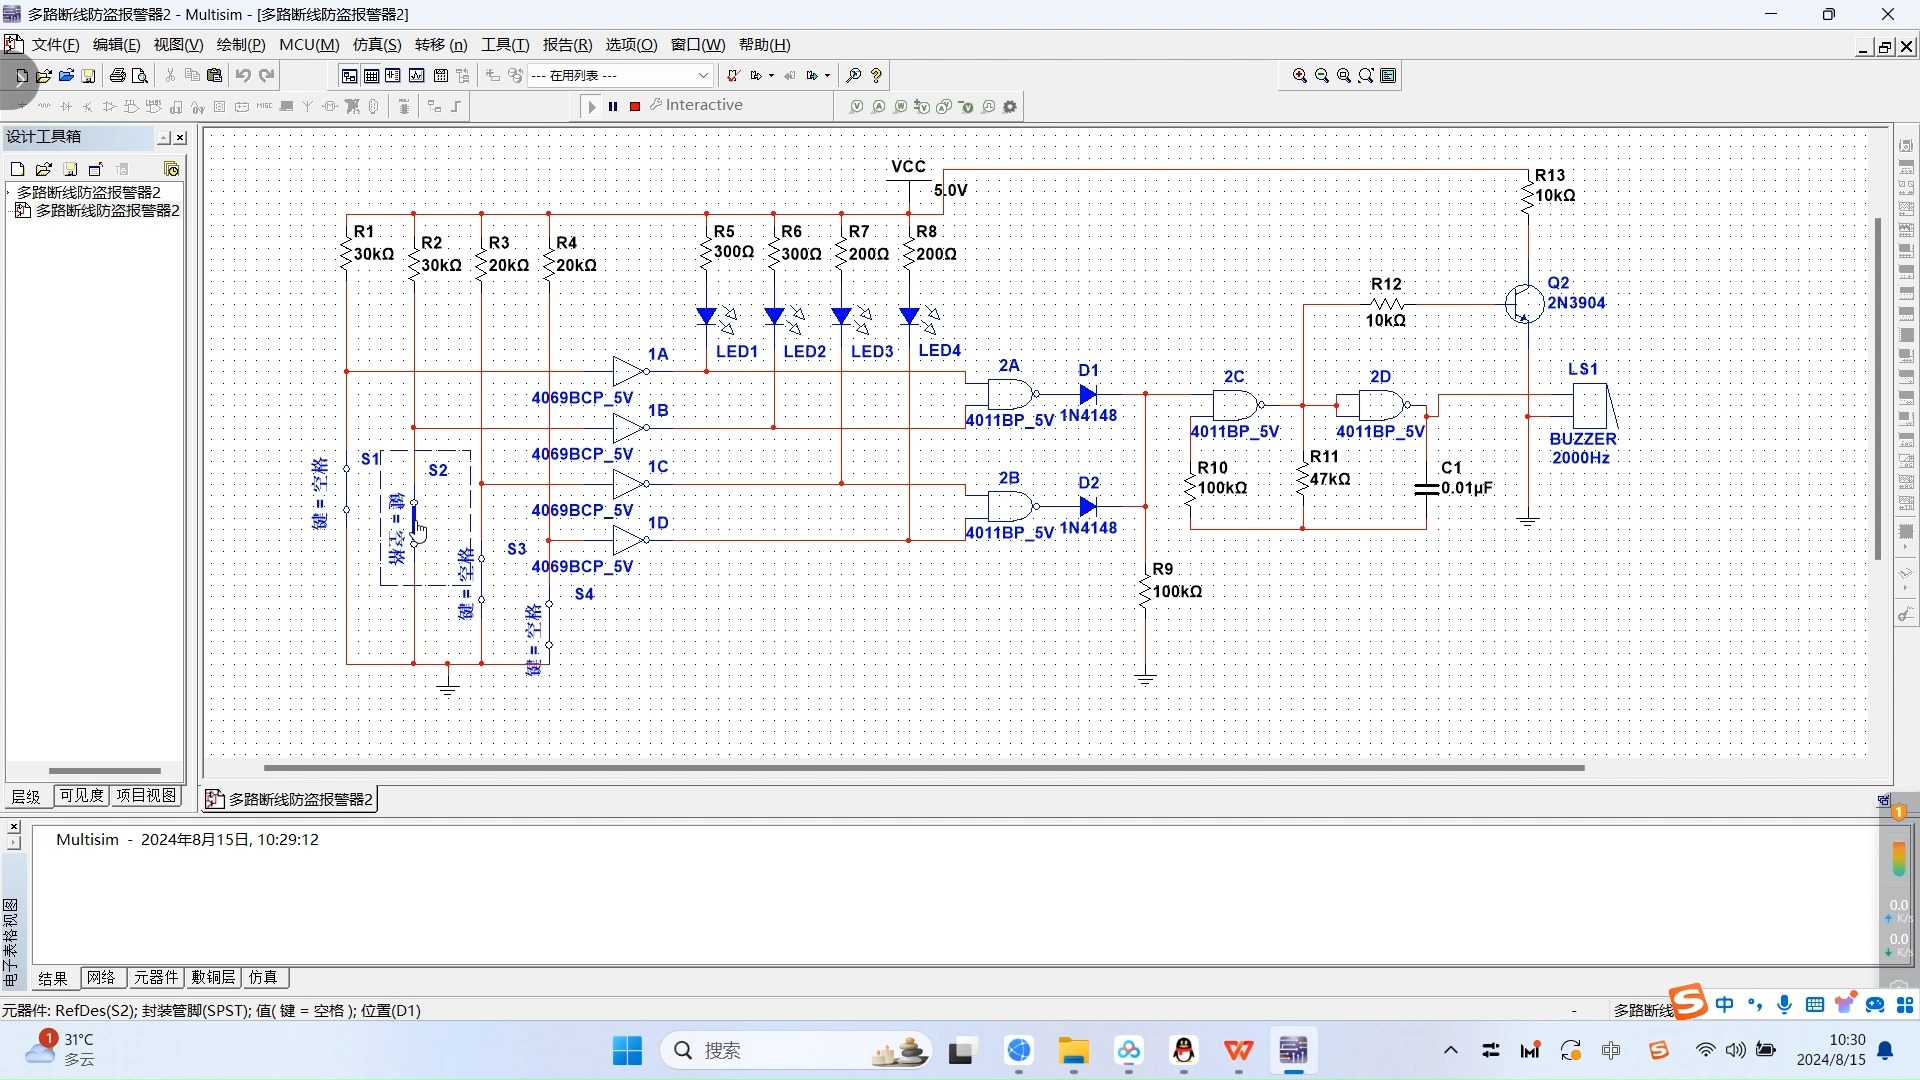This screenshot has width=1920, height=1080.
Task: Open Print Preview icon
Action: [x=140, y=76]
